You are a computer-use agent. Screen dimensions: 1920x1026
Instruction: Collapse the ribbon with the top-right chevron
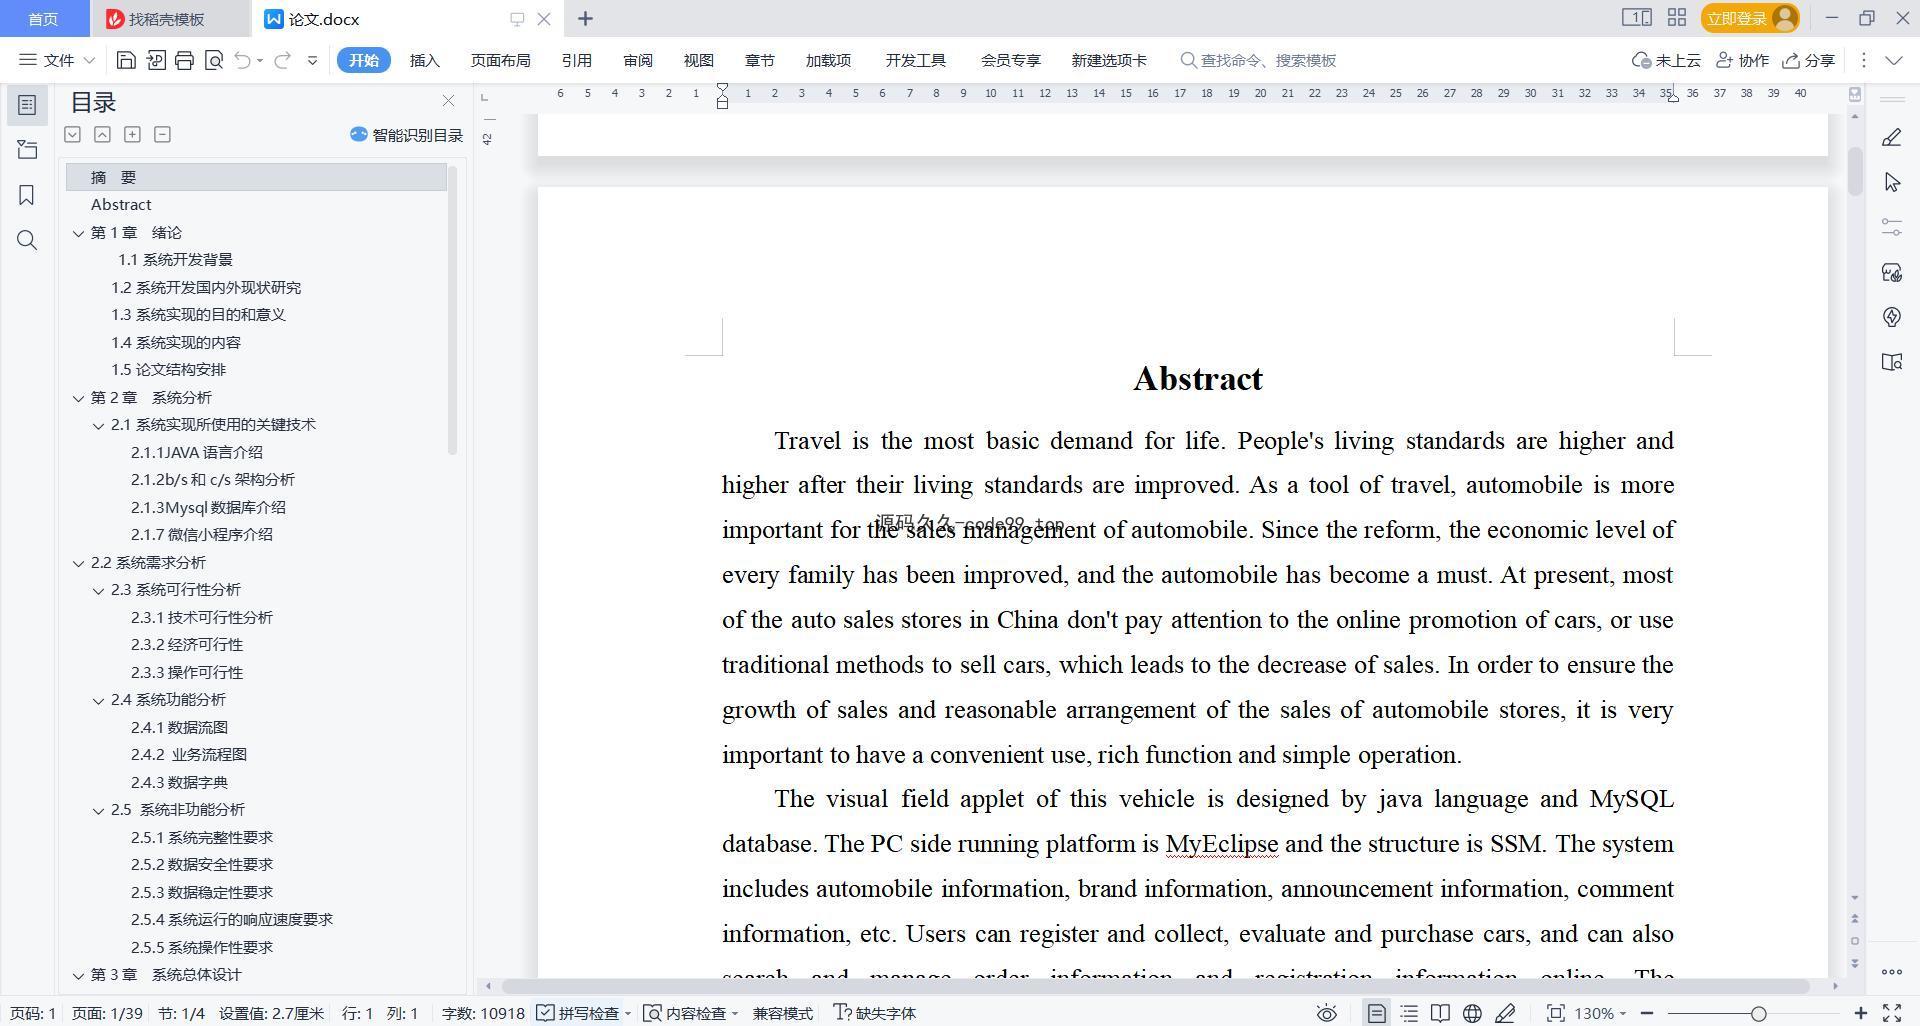[1893, 60]
